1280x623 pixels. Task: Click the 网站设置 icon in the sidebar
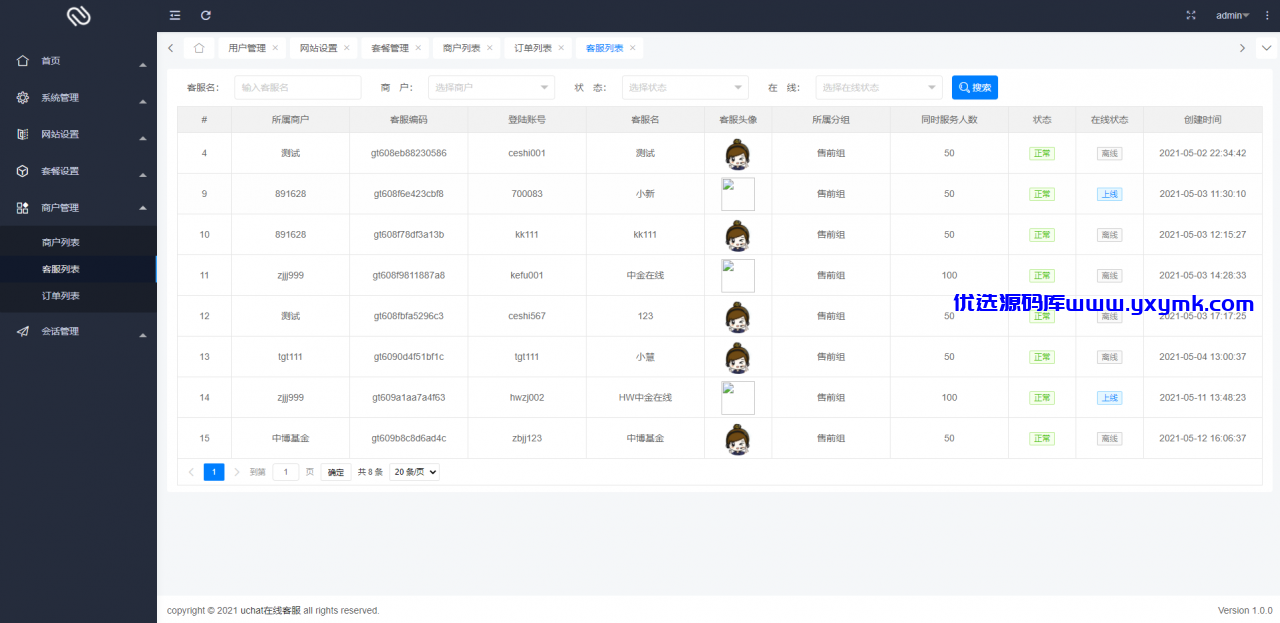tap(22, 134)
